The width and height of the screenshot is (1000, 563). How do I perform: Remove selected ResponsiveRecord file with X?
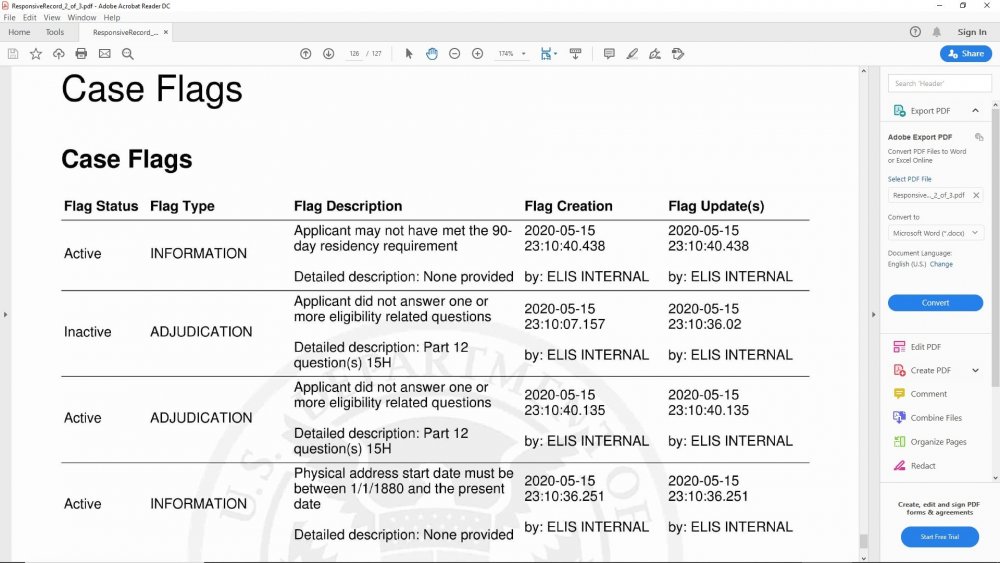point(976,195)
